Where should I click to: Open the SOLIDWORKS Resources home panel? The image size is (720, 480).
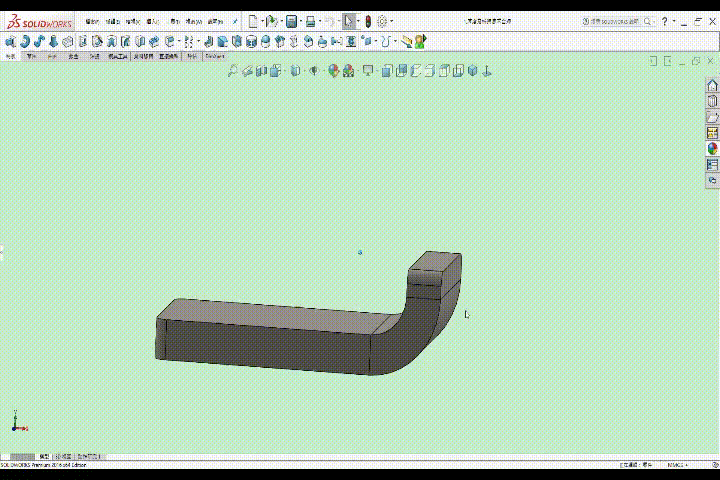[x=712, y=85]
